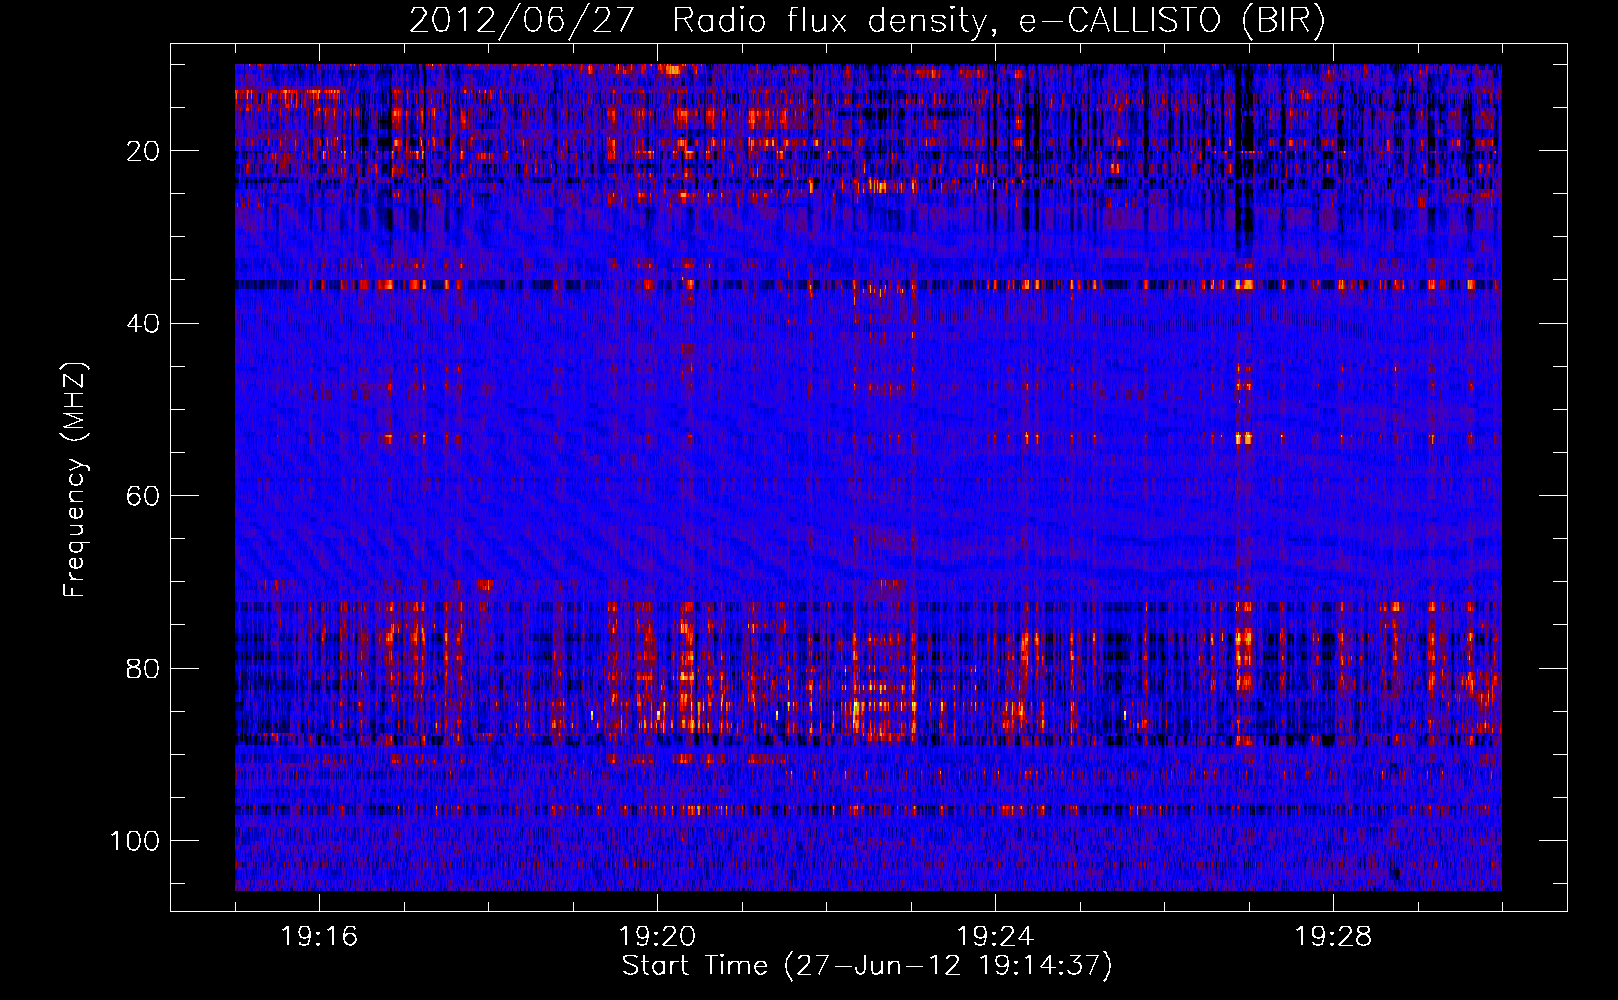Viewport: 1618px width, 1000px height.
Task: Click the 'Frequency (MHZ)' axis label
Action: [x=76, y=480]
